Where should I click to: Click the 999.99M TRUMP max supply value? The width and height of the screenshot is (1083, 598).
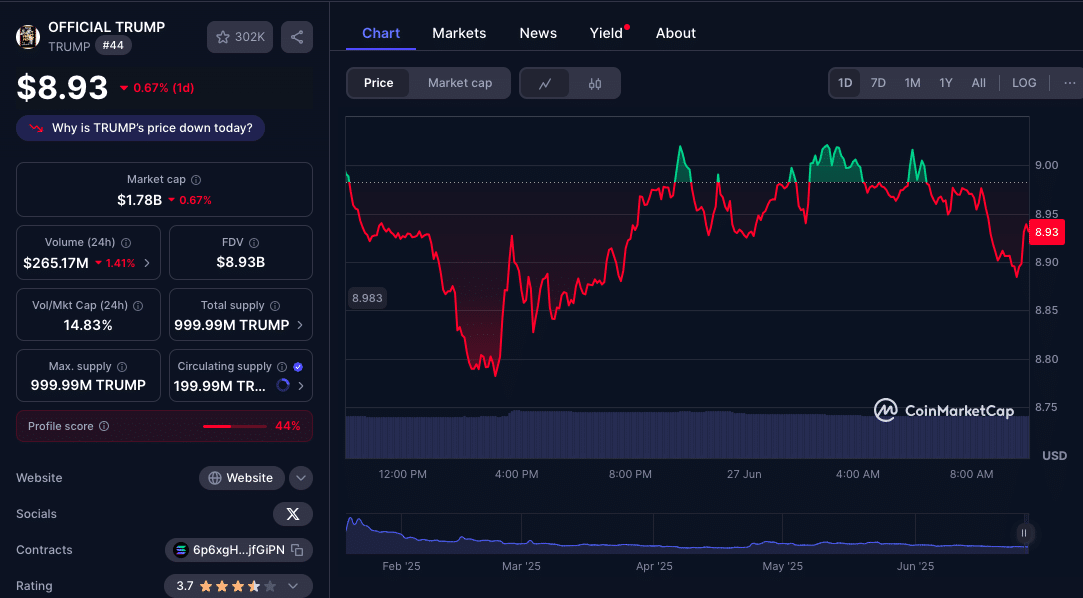(x=88, y=385)
